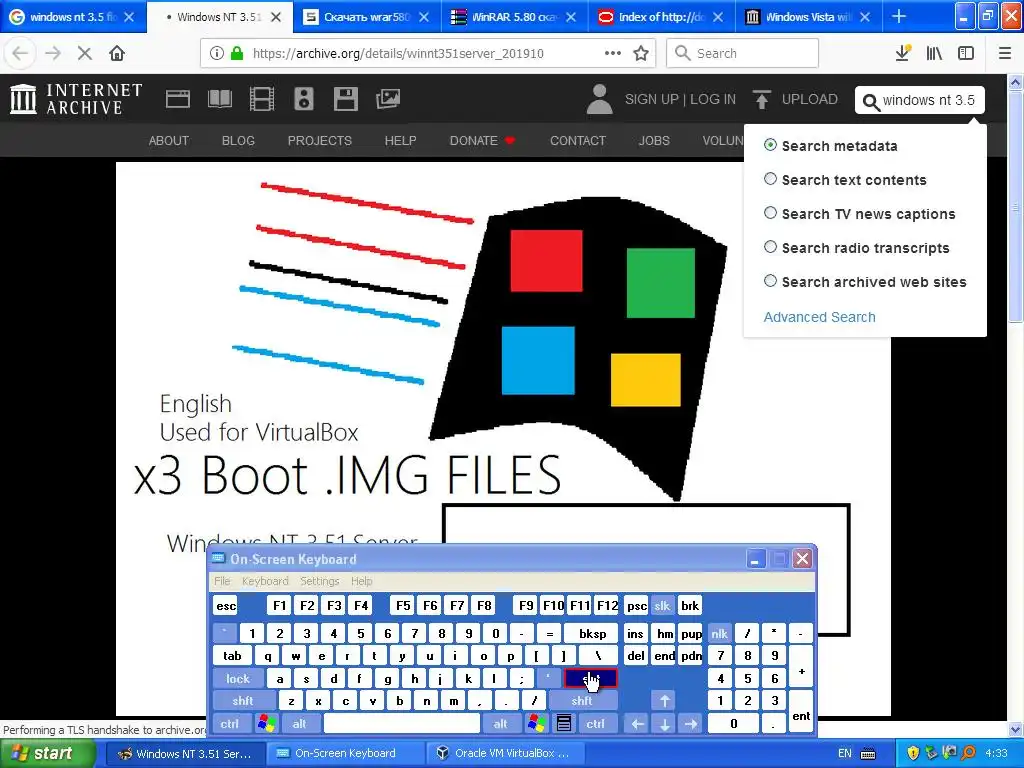Click the up arrow key
Image resolution: width=1024 pixels, height=768 pixels.
(664, 701)
